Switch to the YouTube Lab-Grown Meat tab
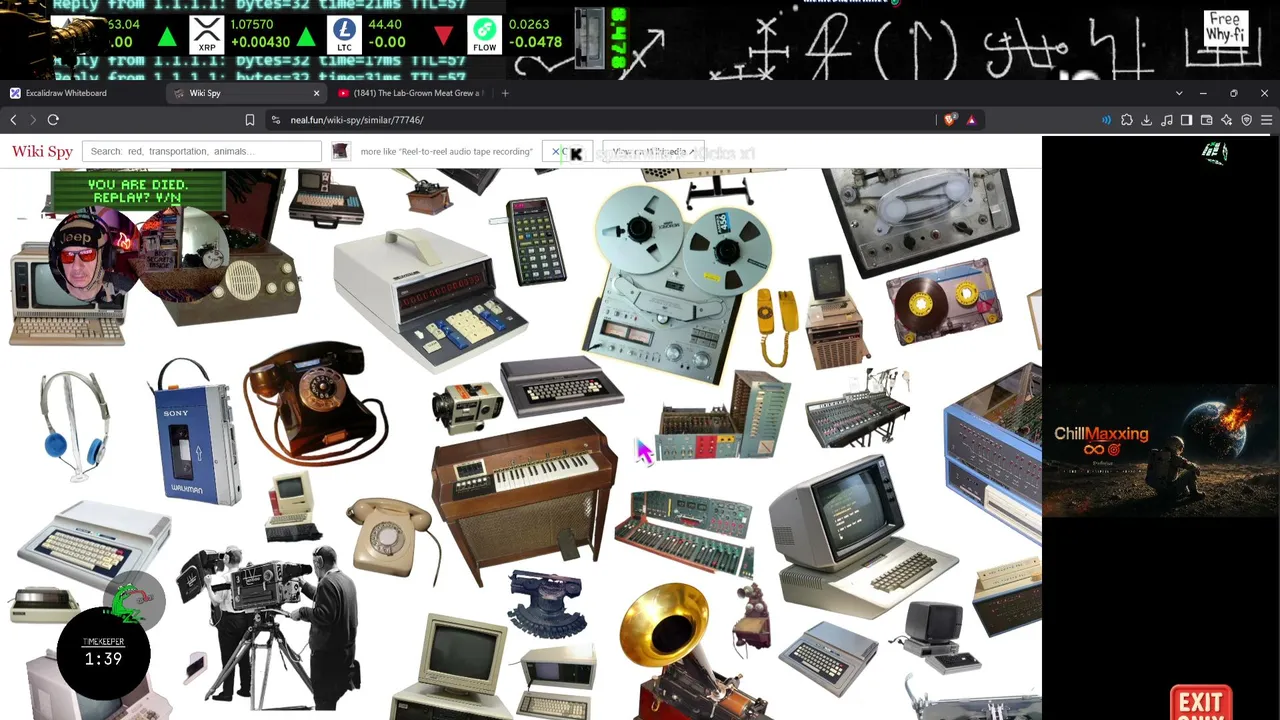The image size is (1280, 720). coord(410,93)
